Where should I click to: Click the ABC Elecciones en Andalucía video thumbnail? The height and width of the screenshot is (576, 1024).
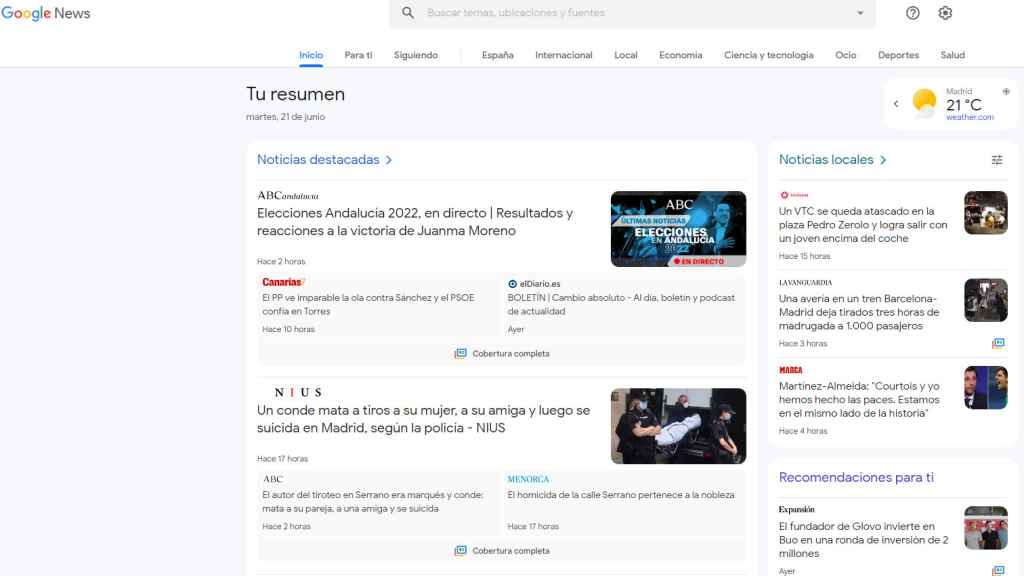678,228
